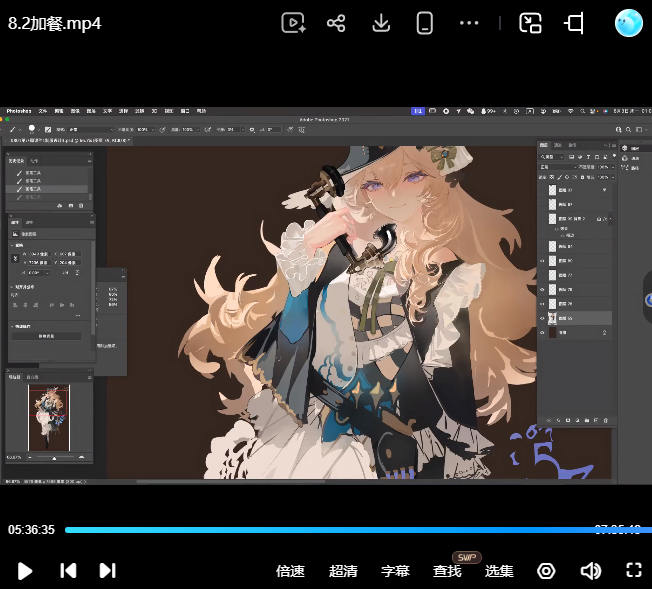Open the 超清 quality selector
The image size is (652, 589).
click(343, 571)
